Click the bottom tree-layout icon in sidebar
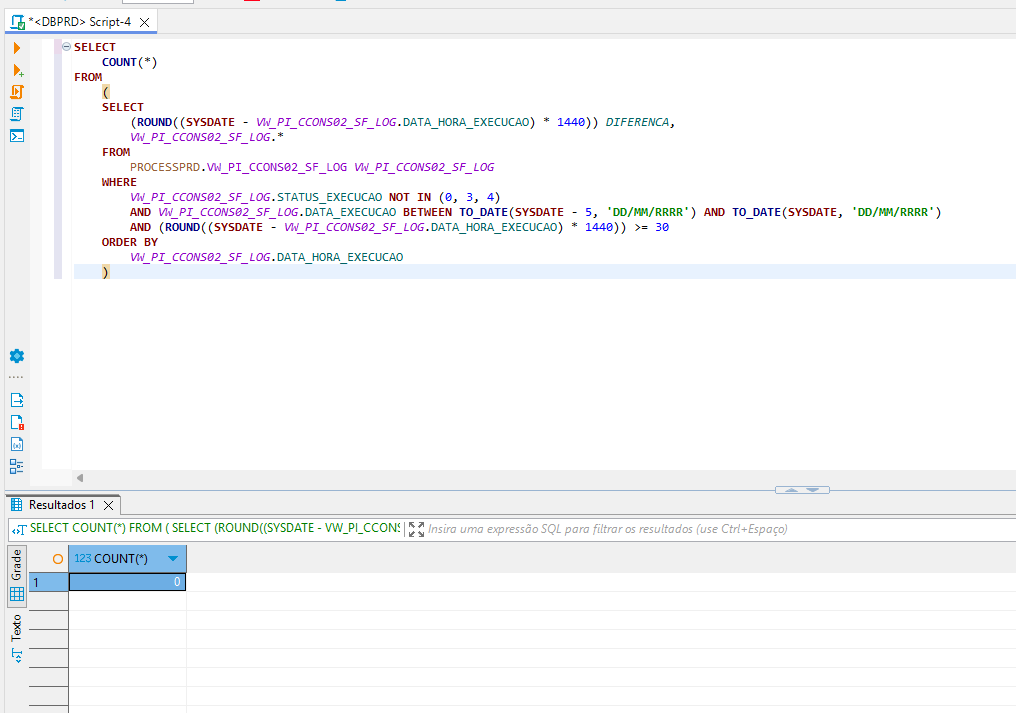The width and height of the screenshot is (1016, 713). 17,466
